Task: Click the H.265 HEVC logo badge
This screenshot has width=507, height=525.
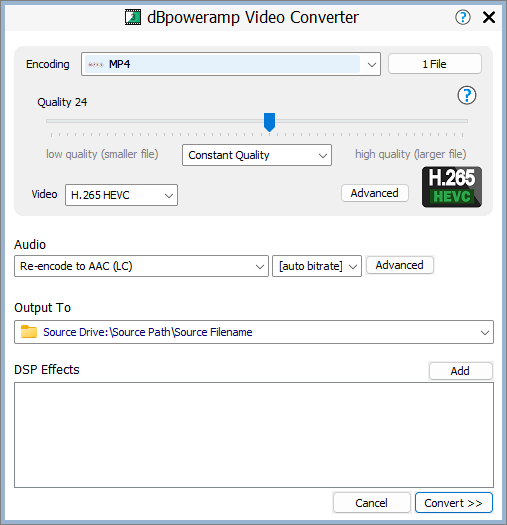Action: pos(452,187)
